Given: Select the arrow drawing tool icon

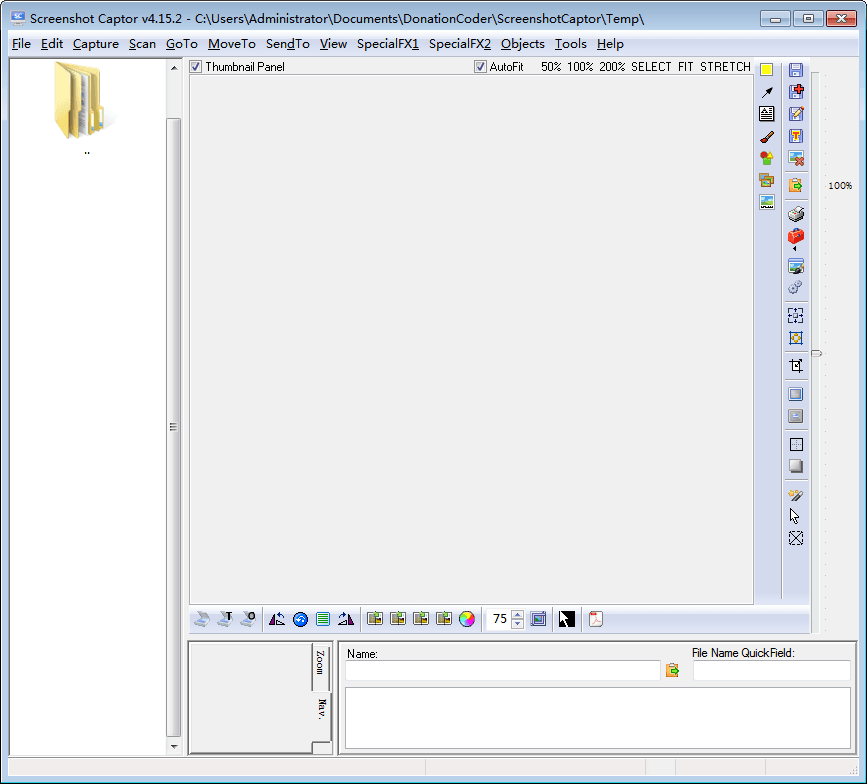Looking at the screenshot, I should (767, 92).
